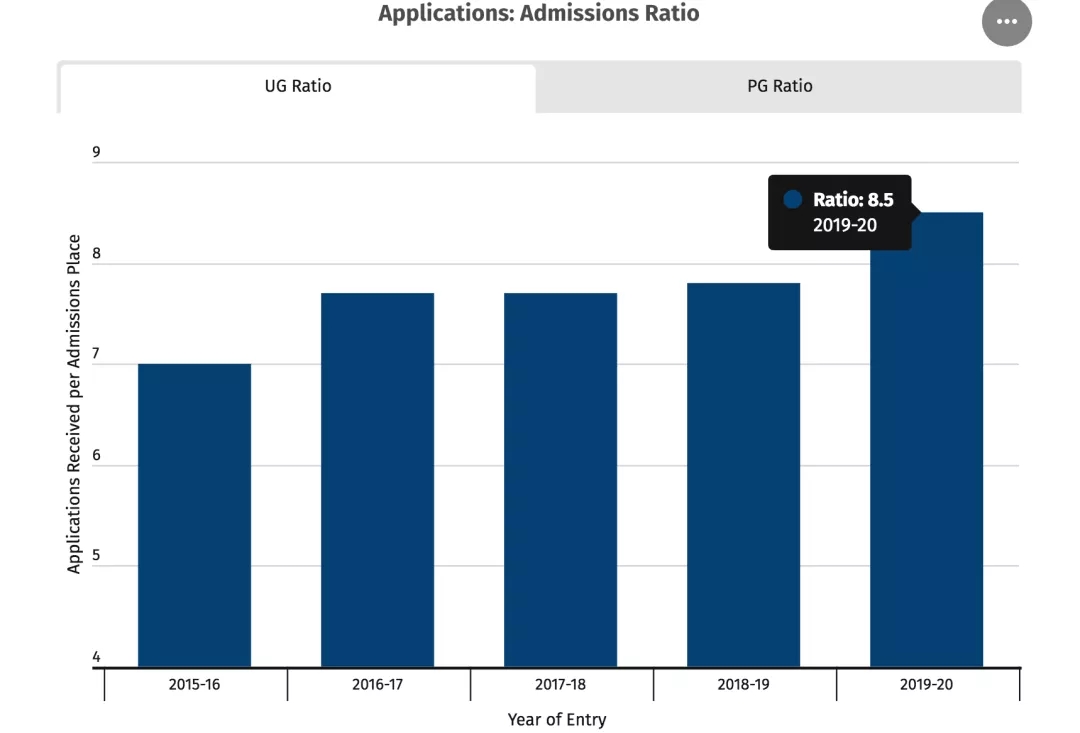
Task: Select the 2015-16 bar in the chart
Action: click(x=194, y=515)
